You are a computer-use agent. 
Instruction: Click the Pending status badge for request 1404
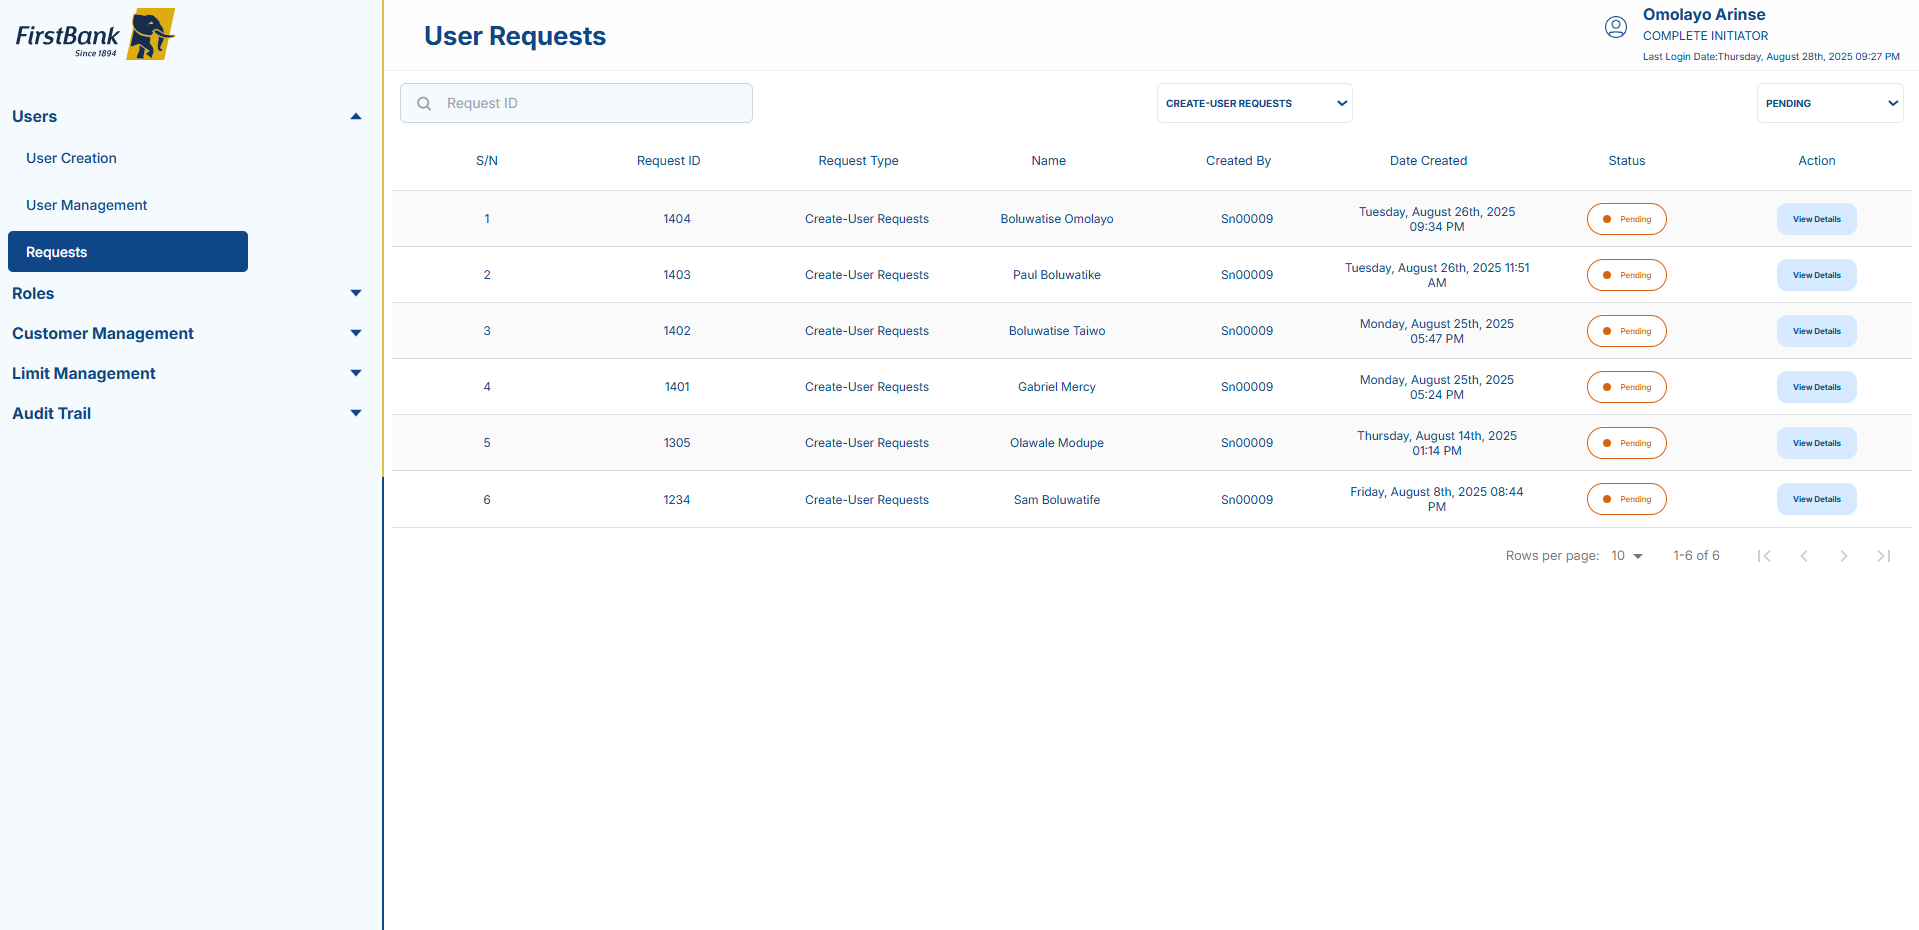point(1626,219)
